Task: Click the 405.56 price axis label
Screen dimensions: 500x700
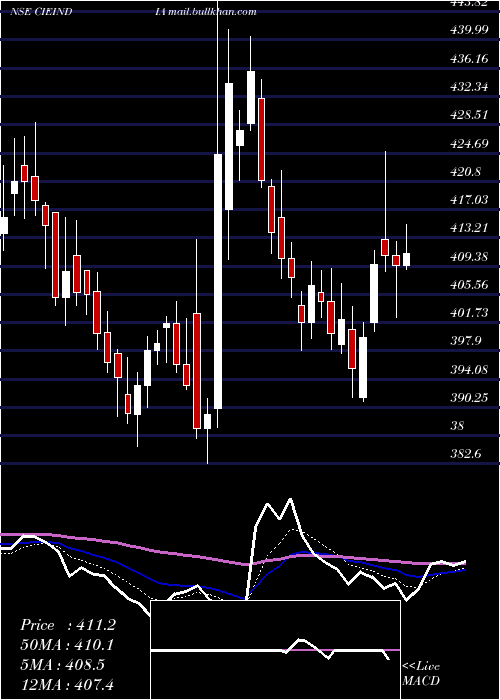Action: pos(468,284)
